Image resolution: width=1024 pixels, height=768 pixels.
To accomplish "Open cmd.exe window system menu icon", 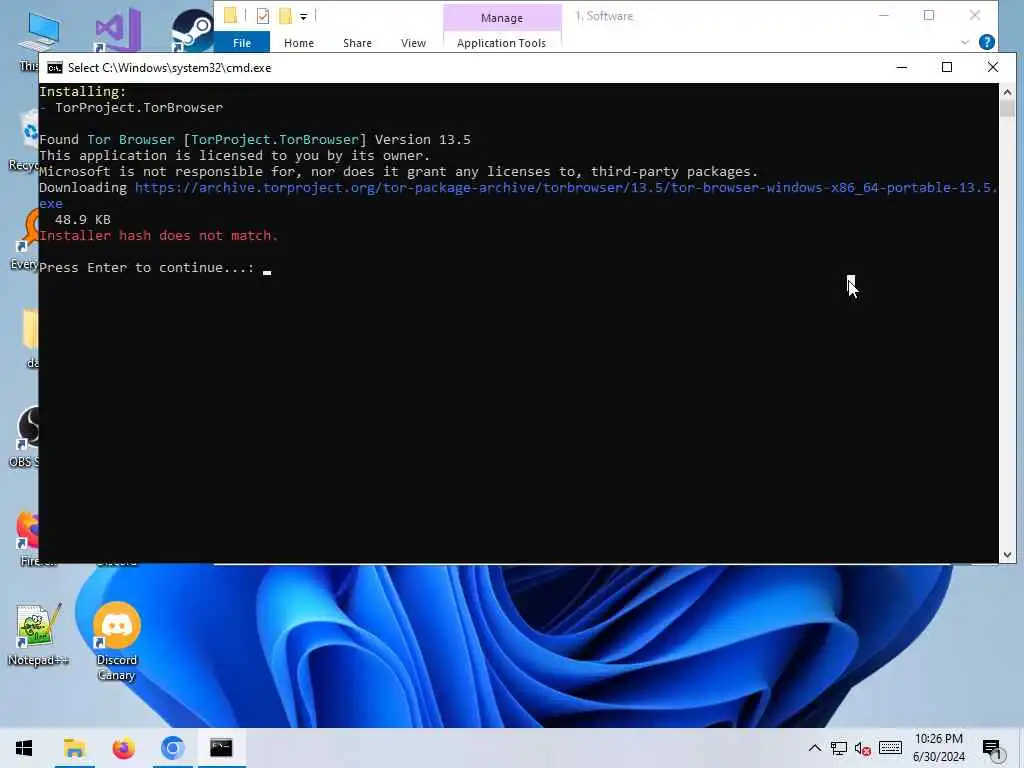I will (x=55, y=68).
